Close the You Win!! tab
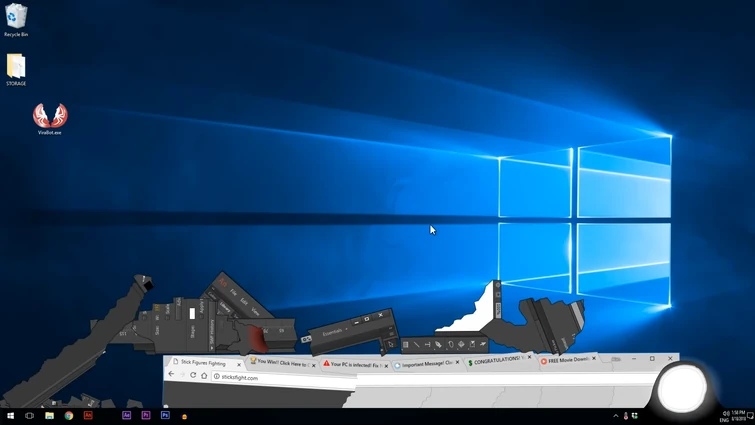Image resolution: width=755 pixels, height=425 pixels. (314, 366)
